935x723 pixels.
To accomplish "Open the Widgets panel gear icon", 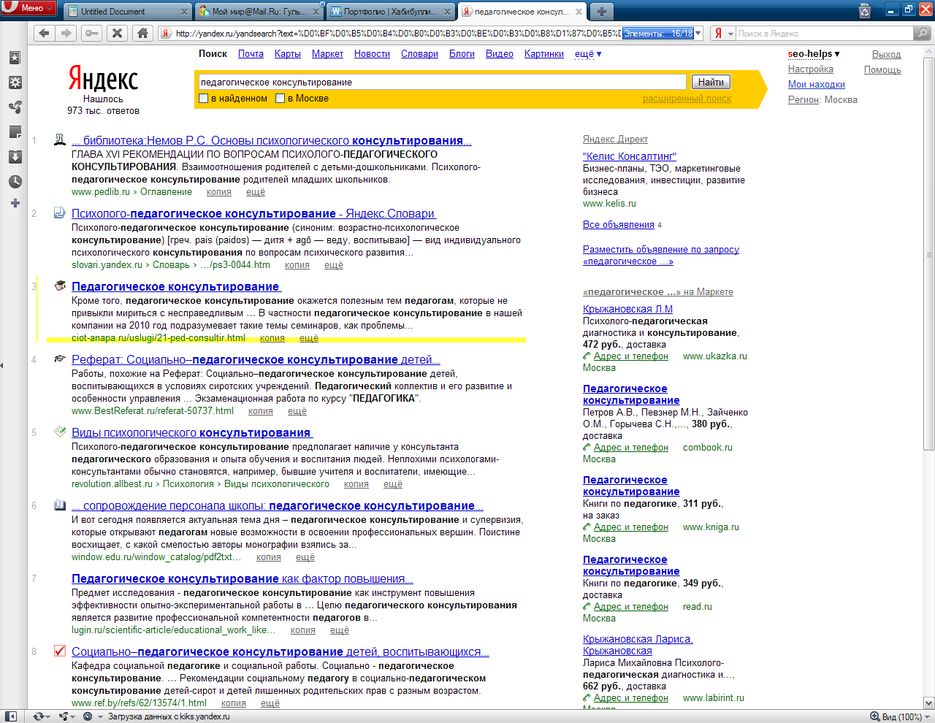I will tap(15, 82).
